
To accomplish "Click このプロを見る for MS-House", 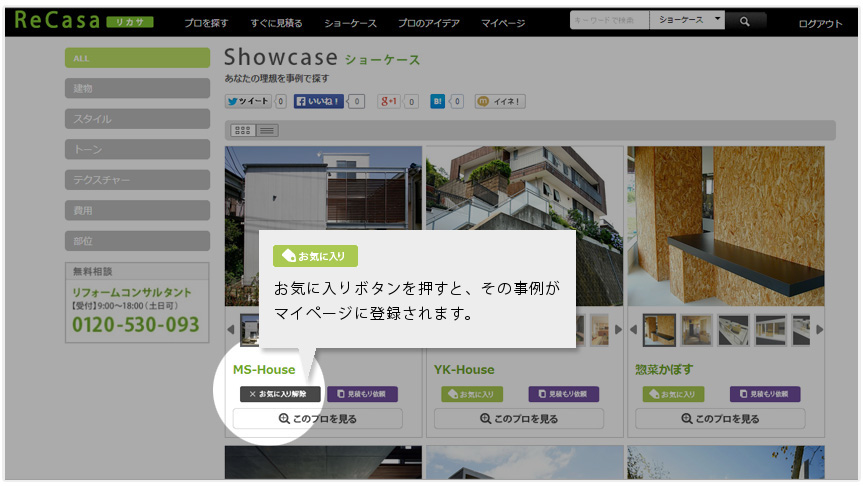I will [x=318, y=419].
